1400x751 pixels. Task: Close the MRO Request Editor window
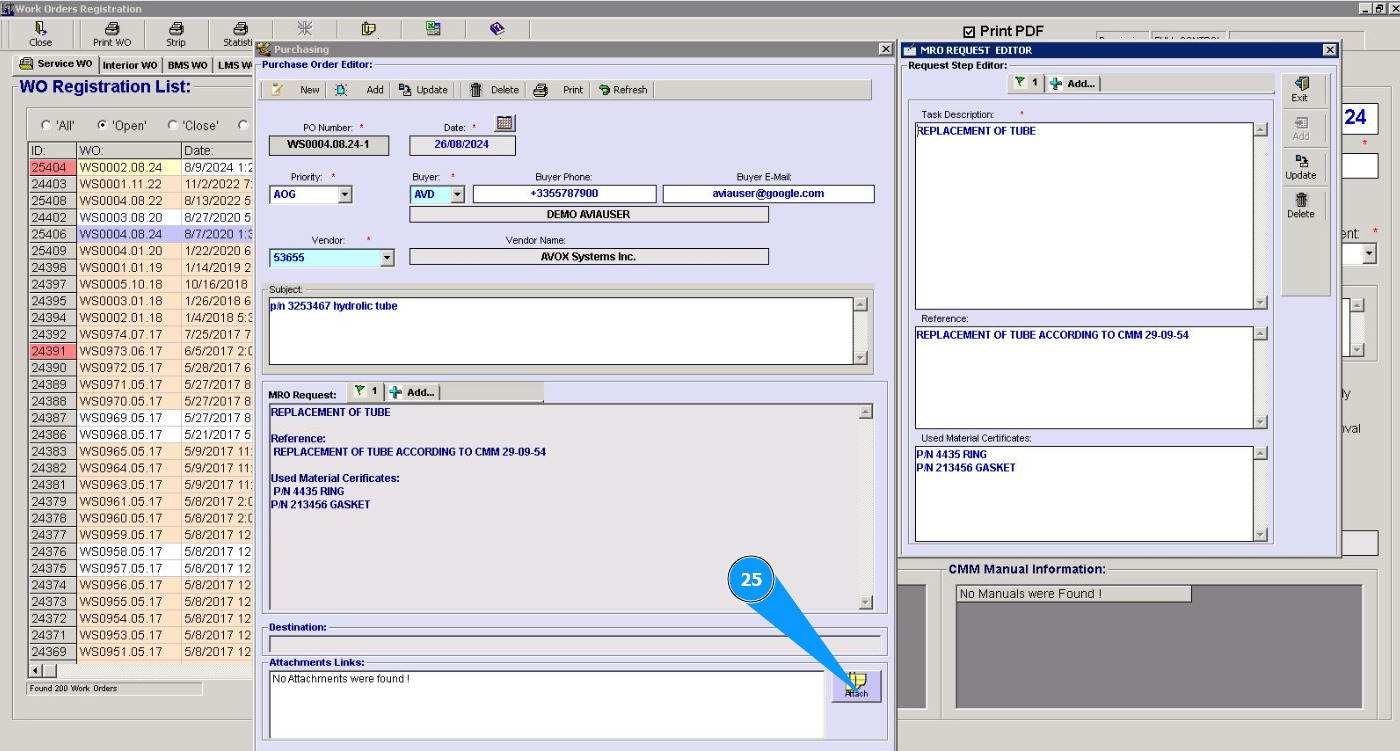click(x=1329, y=50)
